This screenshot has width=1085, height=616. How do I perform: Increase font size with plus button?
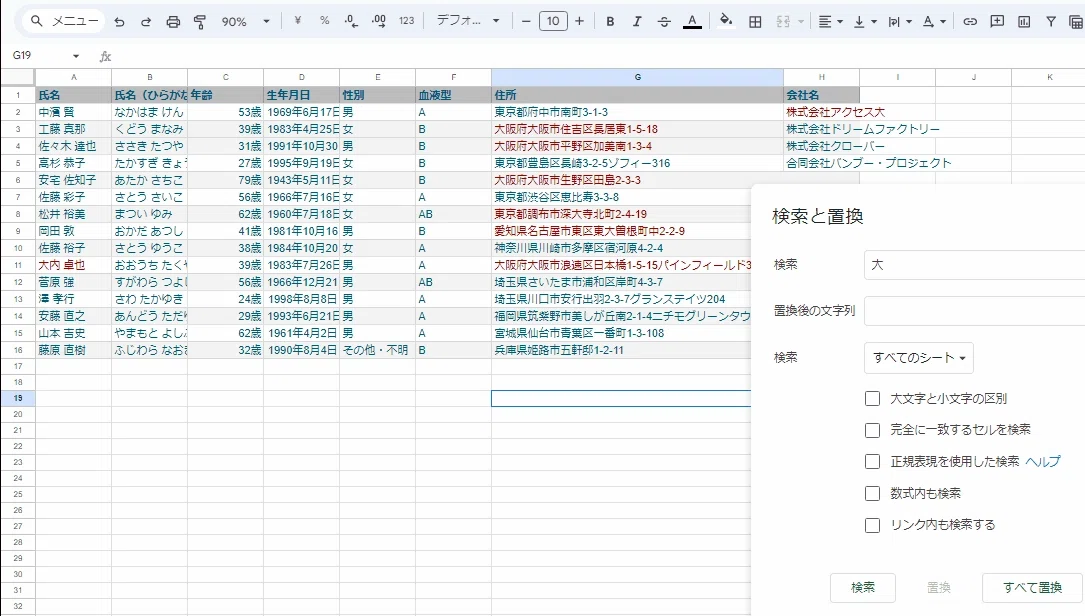[580, 21]
